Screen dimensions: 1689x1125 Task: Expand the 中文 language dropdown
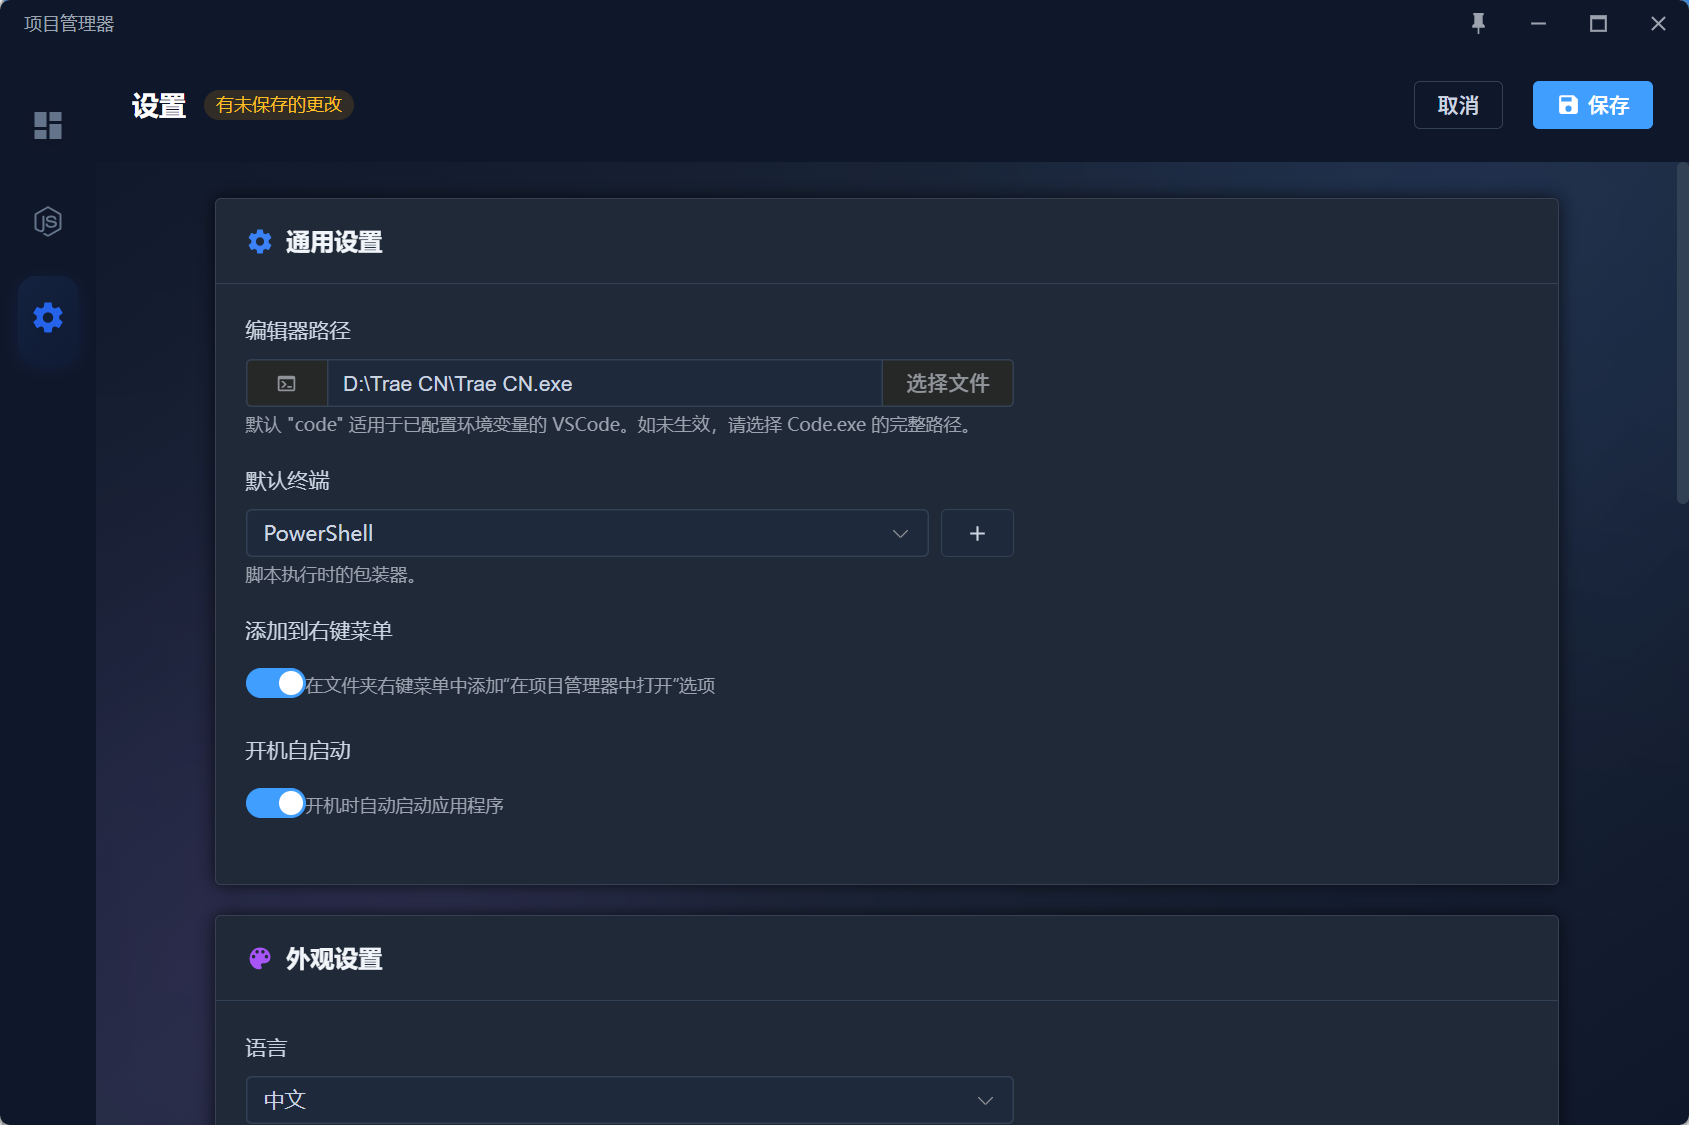tap(629, 1100)
